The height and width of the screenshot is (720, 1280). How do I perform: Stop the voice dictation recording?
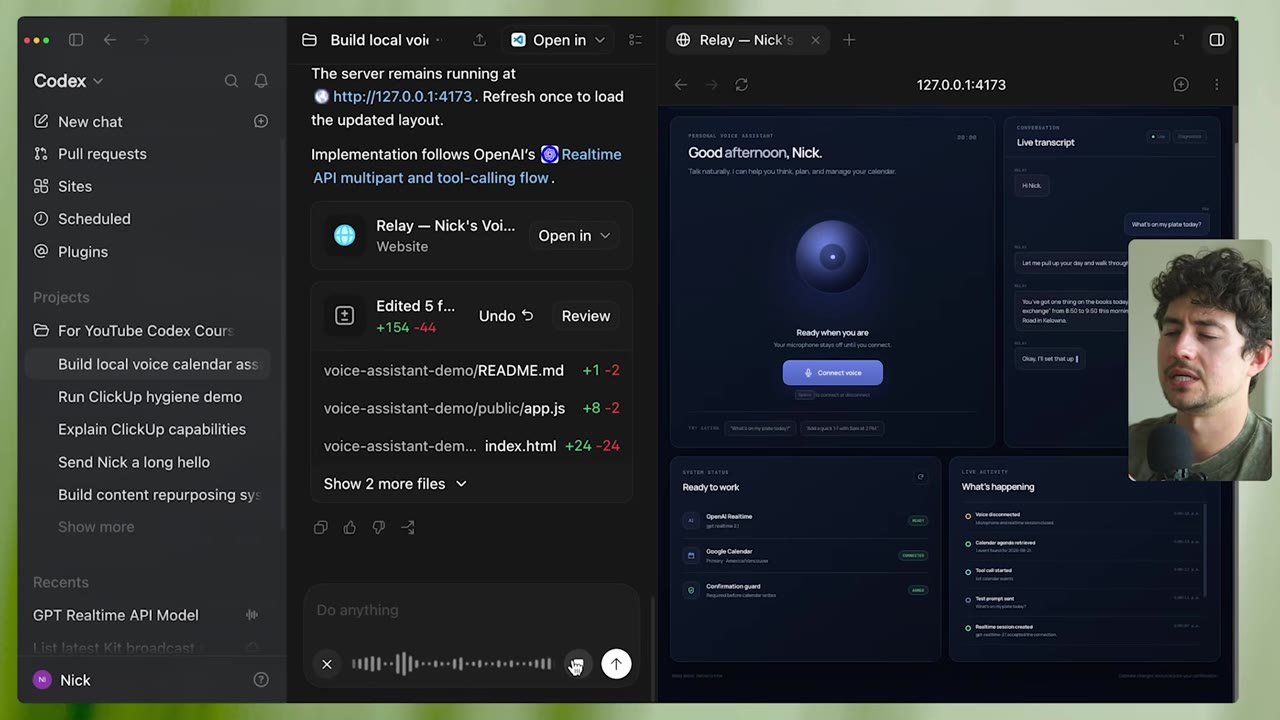(x=576, y=664)
